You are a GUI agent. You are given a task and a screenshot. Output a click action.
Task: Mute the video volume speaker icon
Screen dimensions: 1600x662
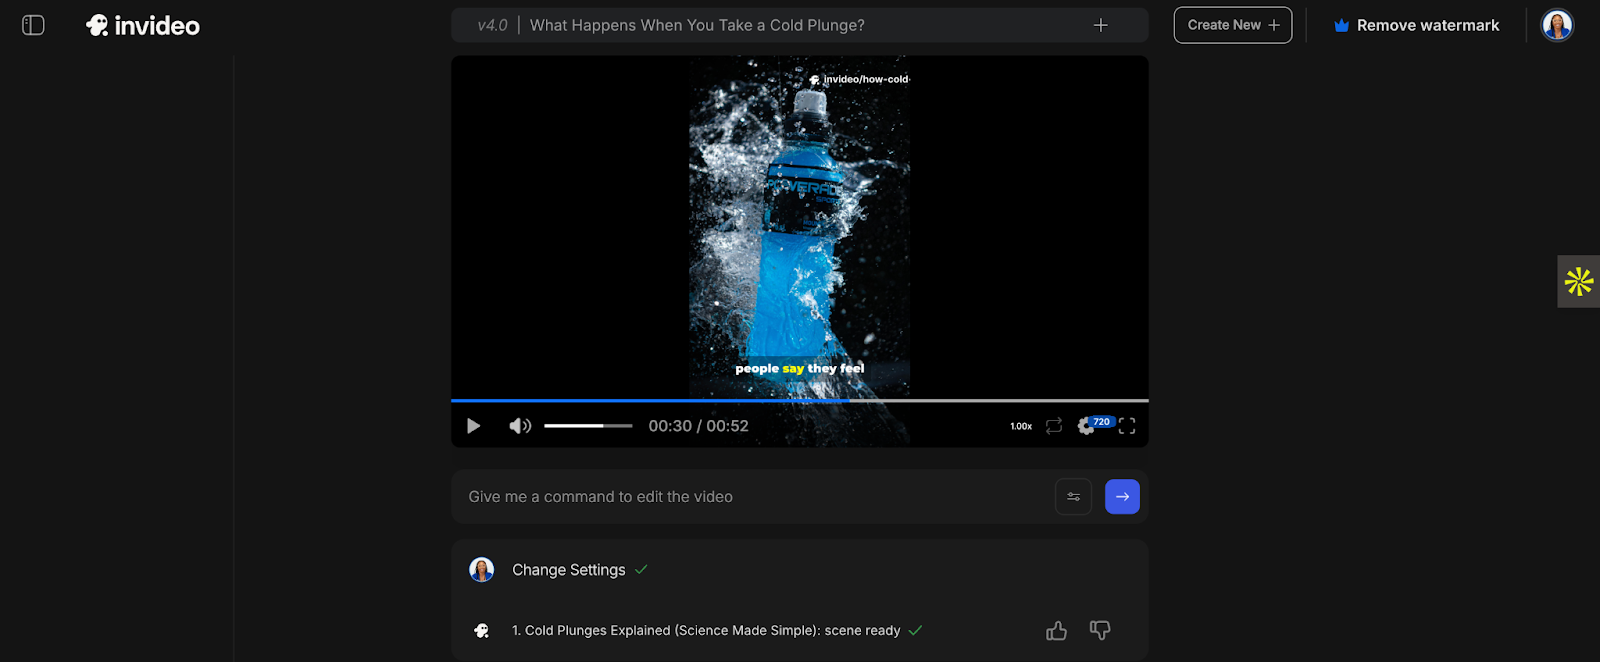tap(519, 426)
